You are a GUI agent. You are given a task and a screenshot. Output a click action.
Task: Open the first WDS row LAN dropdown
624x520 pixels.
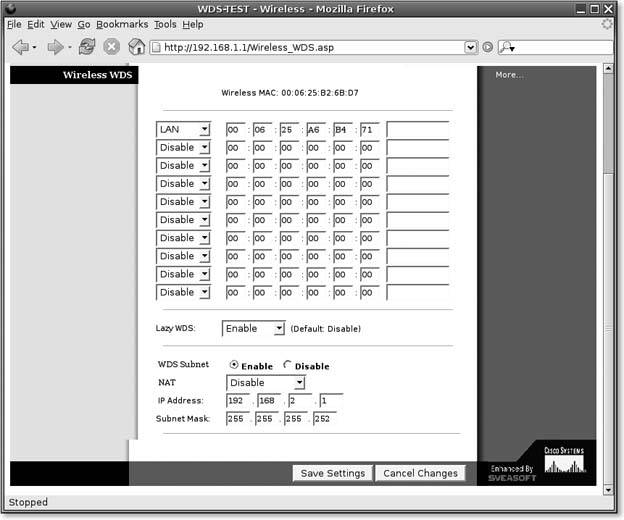[183, 129]
